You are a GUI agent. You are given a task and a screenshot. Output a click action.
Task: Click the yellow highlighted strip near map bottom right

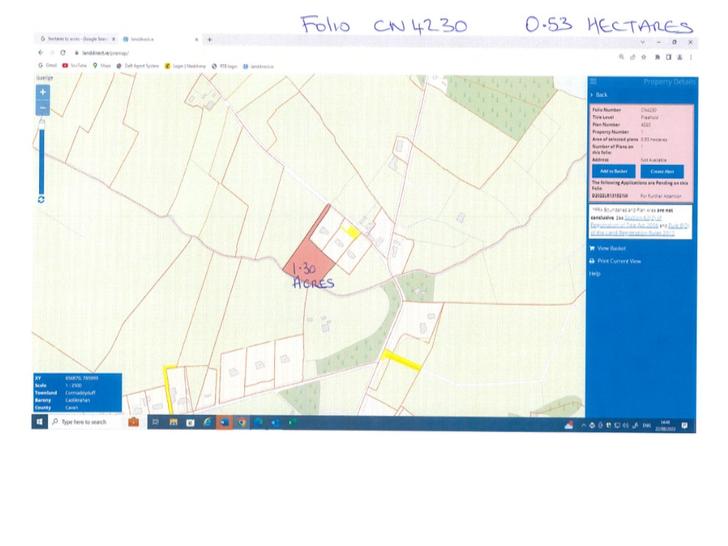coord(401,360)
